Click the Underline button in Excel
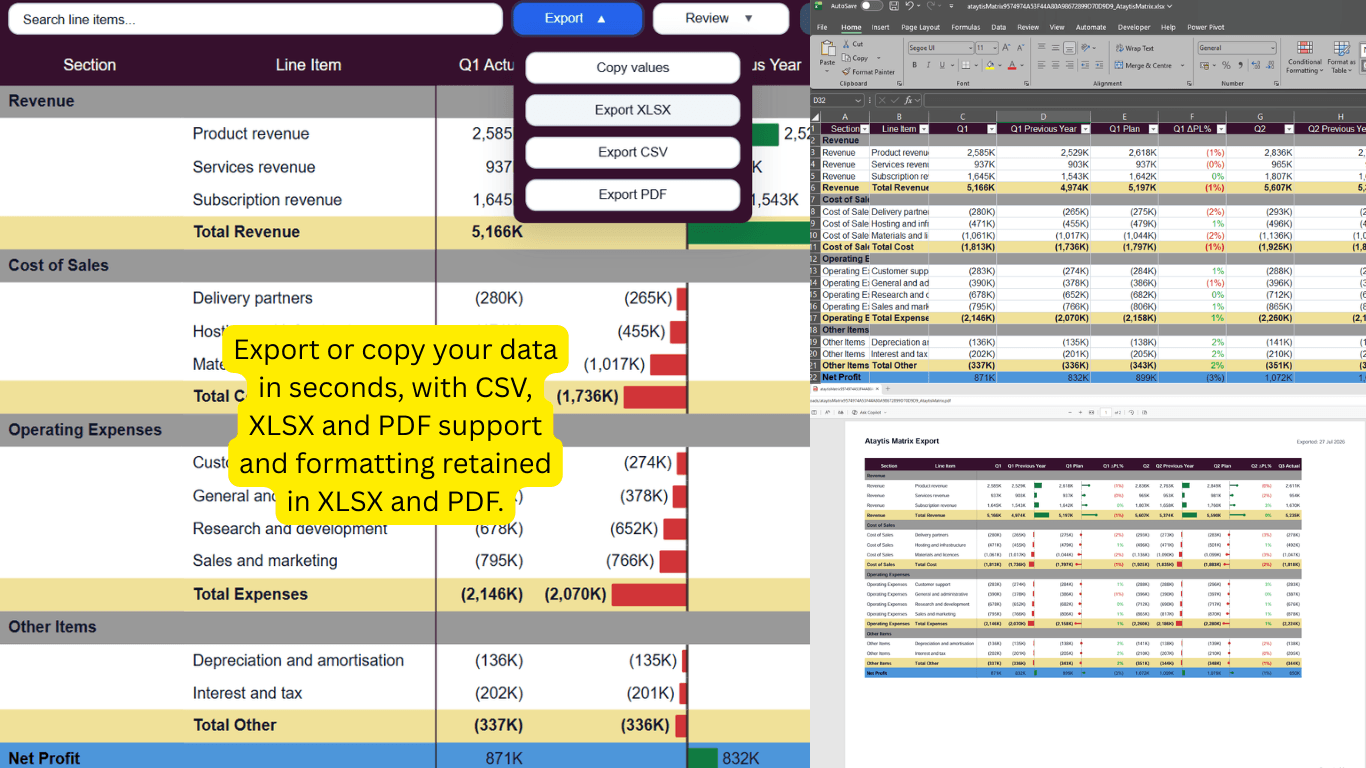Viewport: 1366px width, 768px height. pyautogui.click(x=942, y=65)
